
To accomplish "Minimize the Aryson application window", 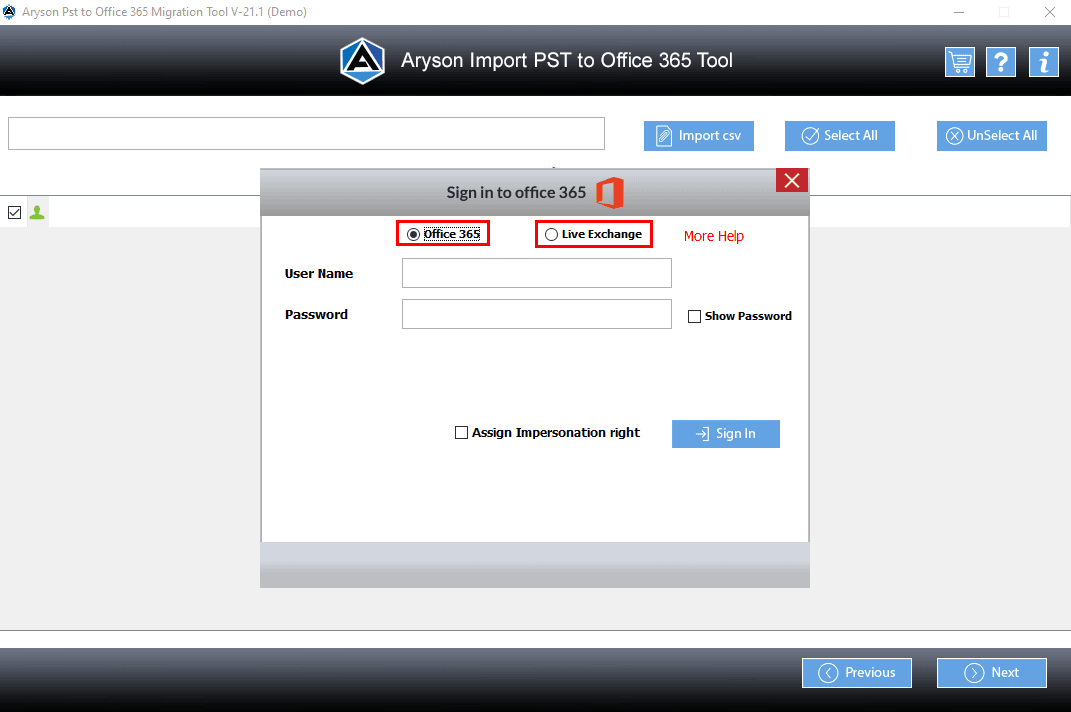I will pos(959,12).
